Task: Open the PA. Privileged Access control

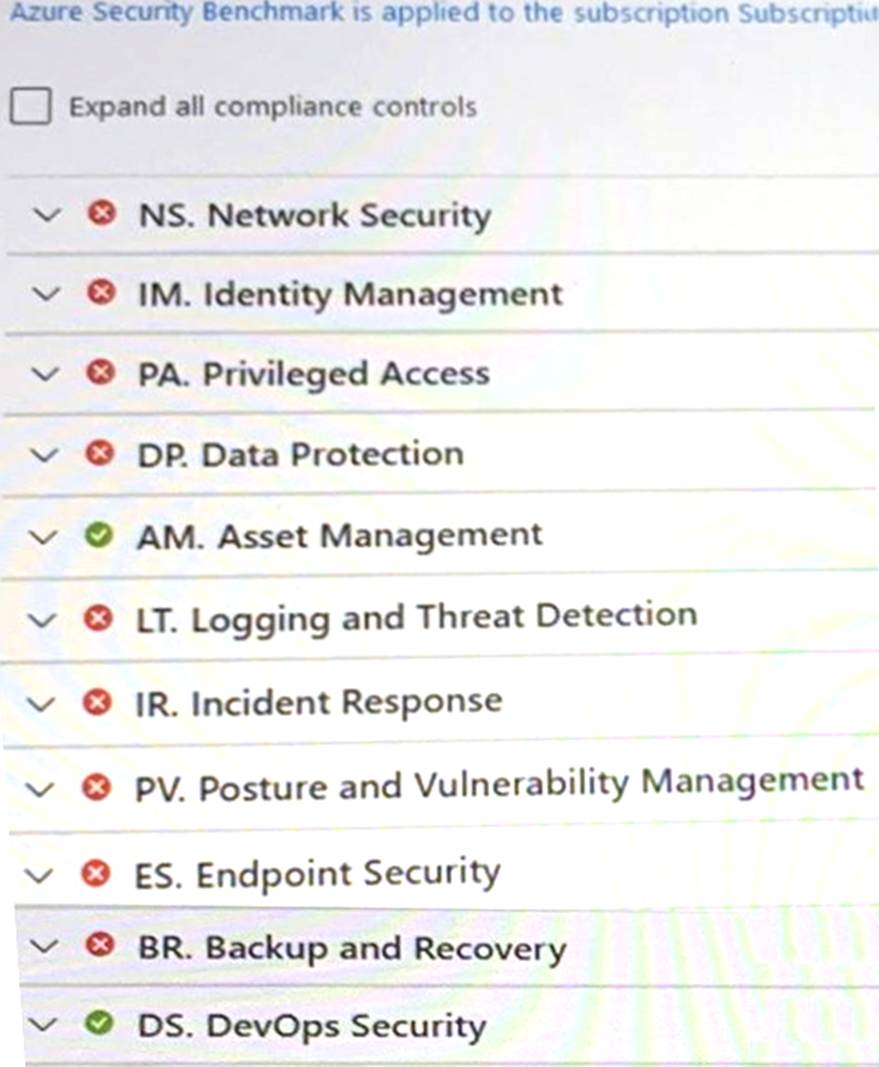Action: click(313, 374)
